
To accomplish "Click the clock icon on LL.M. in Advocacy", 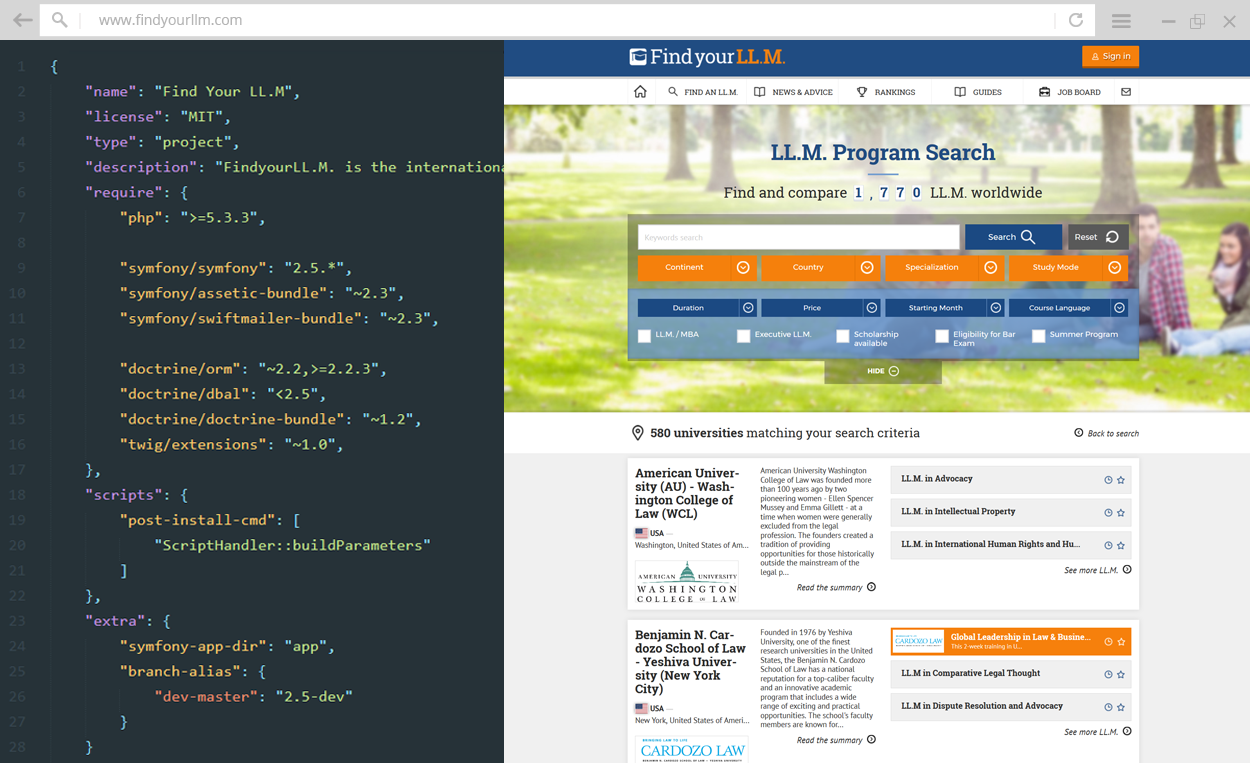I will pyautogui.click(x=1108, y=480).
